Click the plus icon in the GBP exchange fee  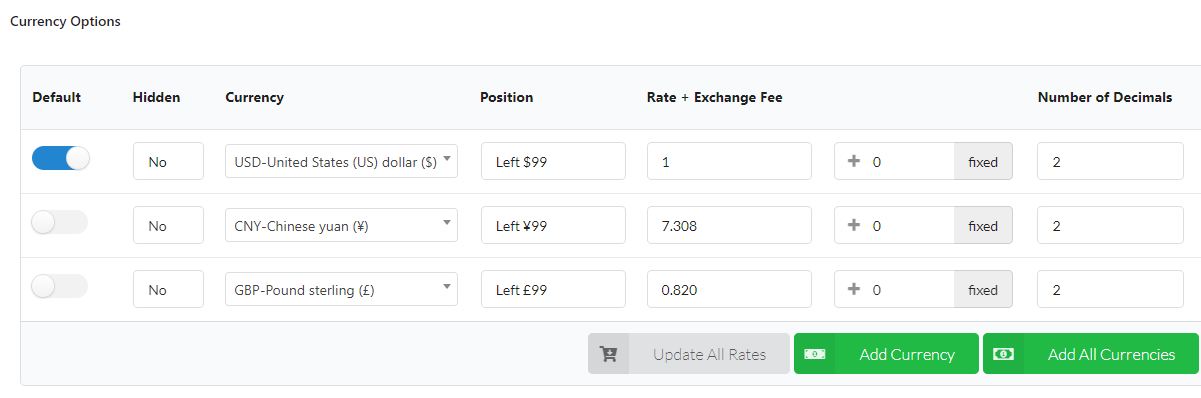pos(854,290)
